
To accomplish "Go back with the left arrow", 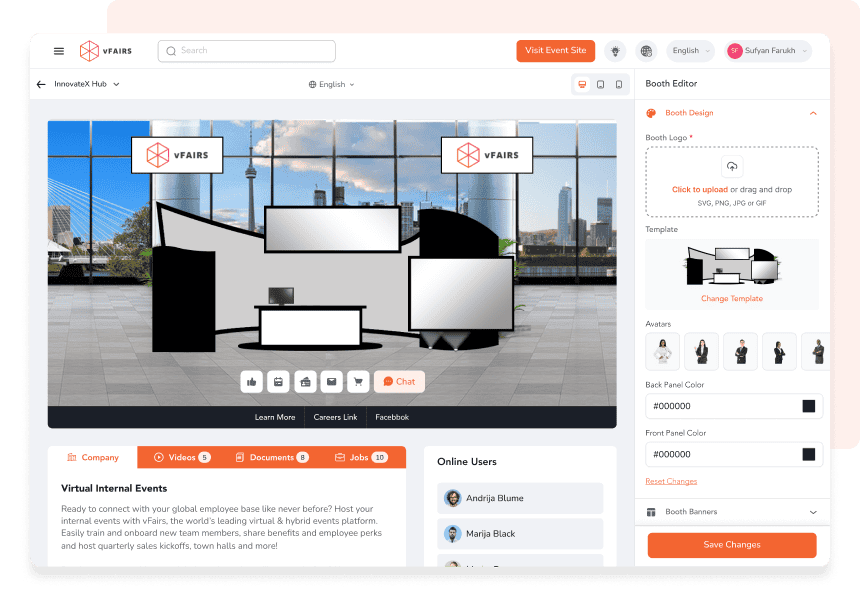I will pos(41,84).
